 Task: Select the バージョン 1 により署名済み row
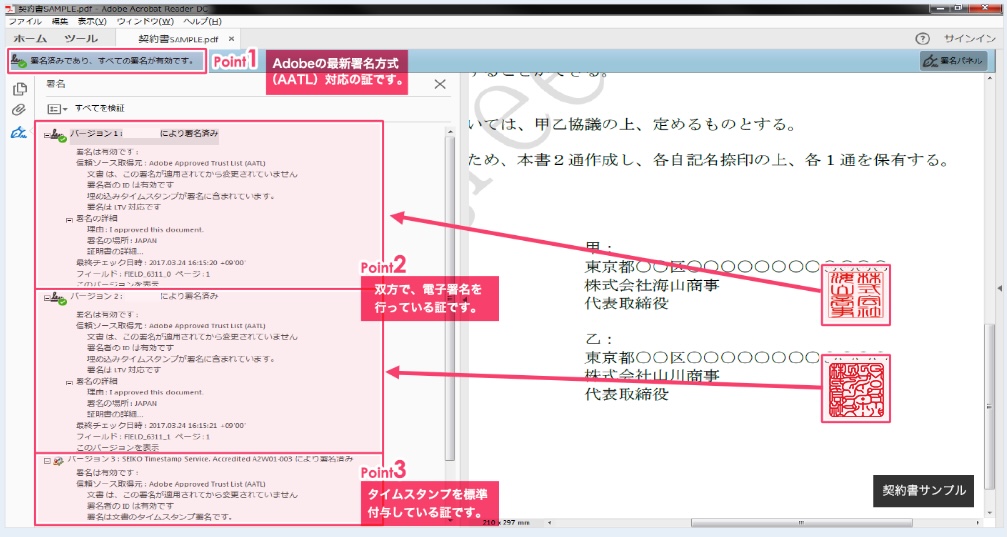[x=144, y=134]
